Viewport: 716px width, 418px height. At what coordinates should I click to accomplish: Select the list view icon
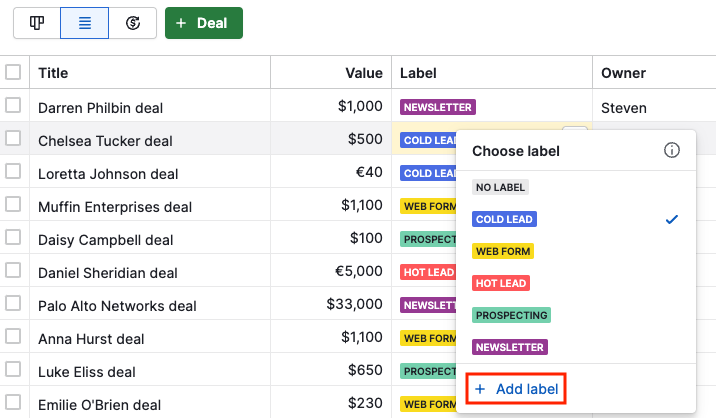click(85, 23)
